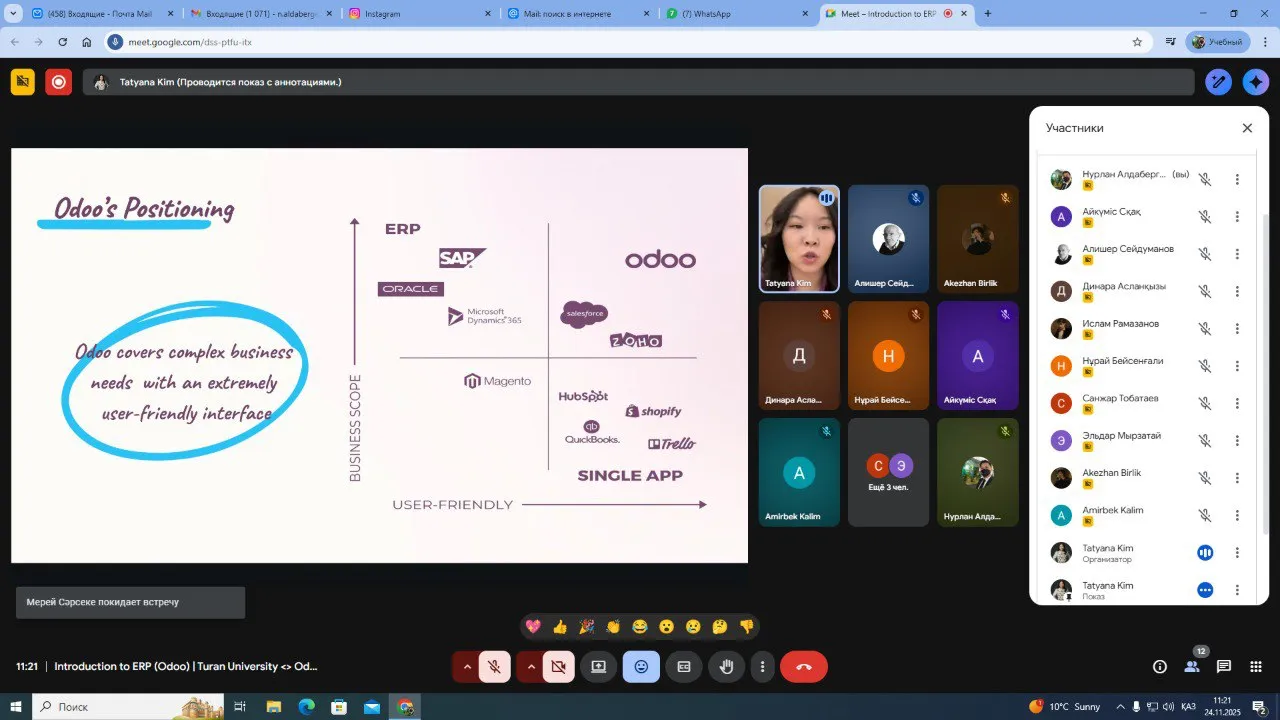Click the Gemini sparkle icon
This screenshot has height=720, width=1280.
click(1256, 82)
